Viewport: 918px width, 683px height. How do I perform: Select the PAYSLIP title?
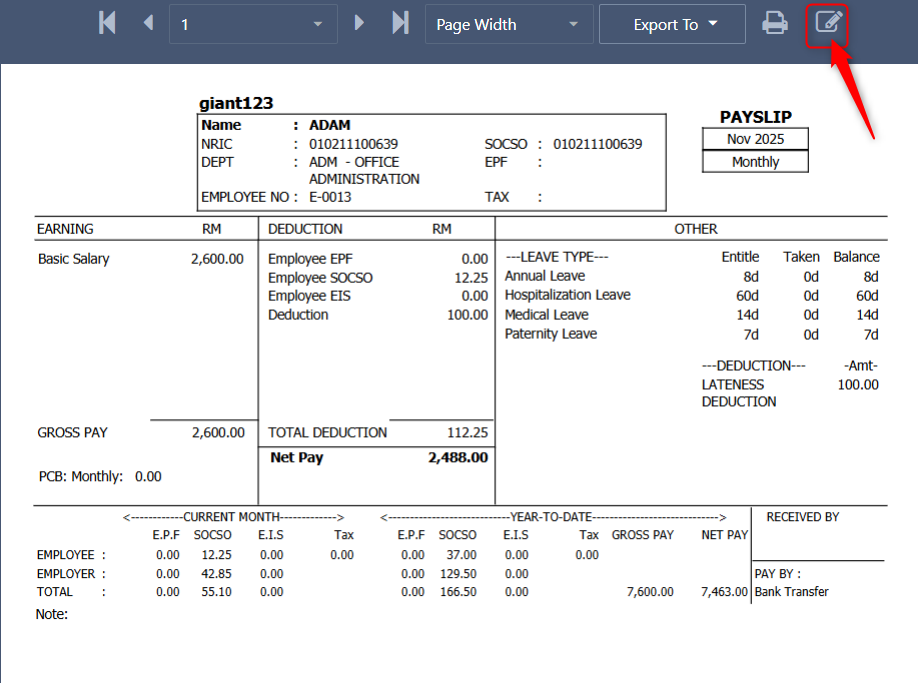point(755,117)
